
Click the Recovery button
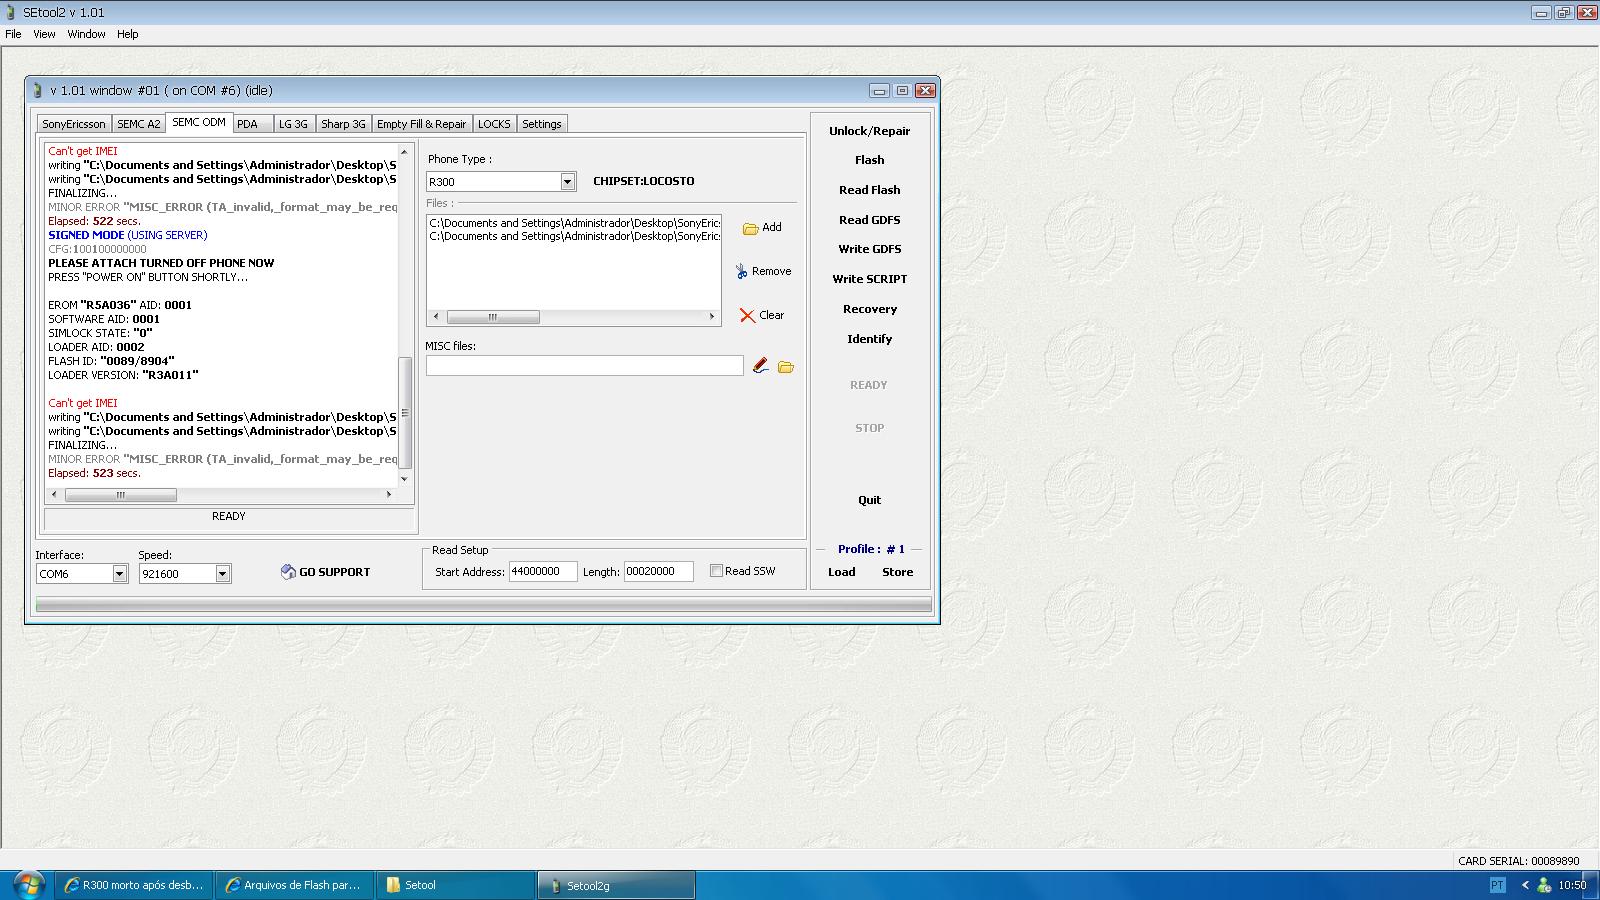(x=870, y=309)
